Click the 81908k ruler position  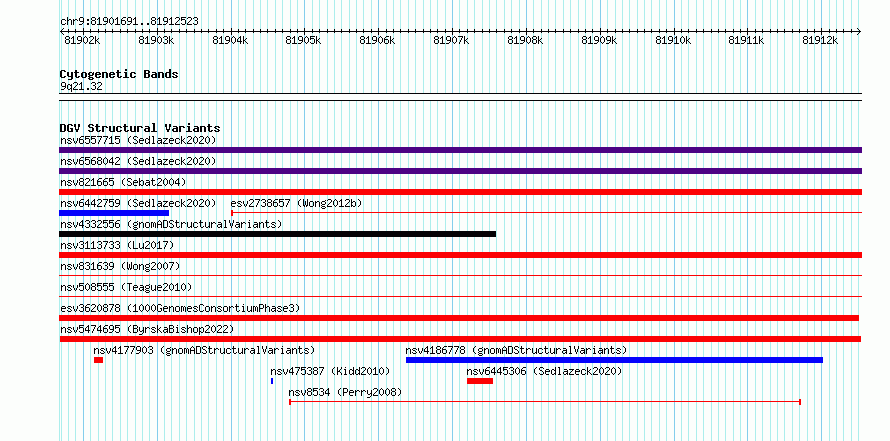click(526, 40)
